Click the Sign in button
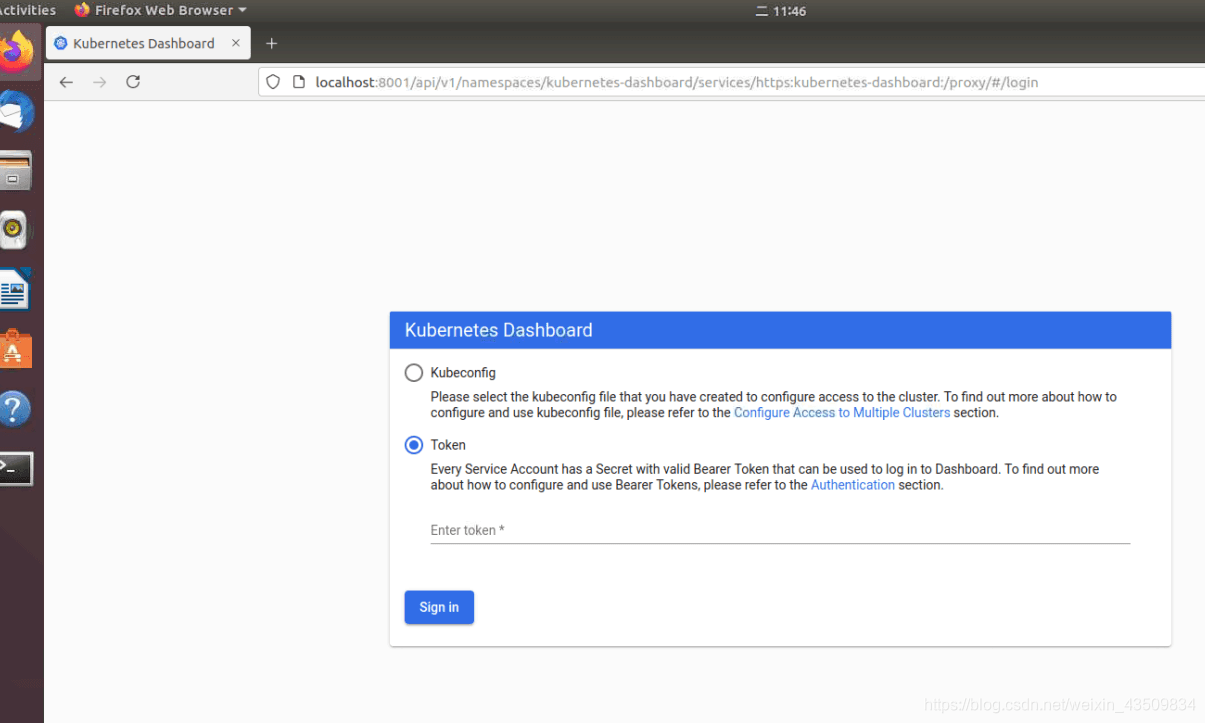This screenshot has height=723, width=1205. [439, 607]
